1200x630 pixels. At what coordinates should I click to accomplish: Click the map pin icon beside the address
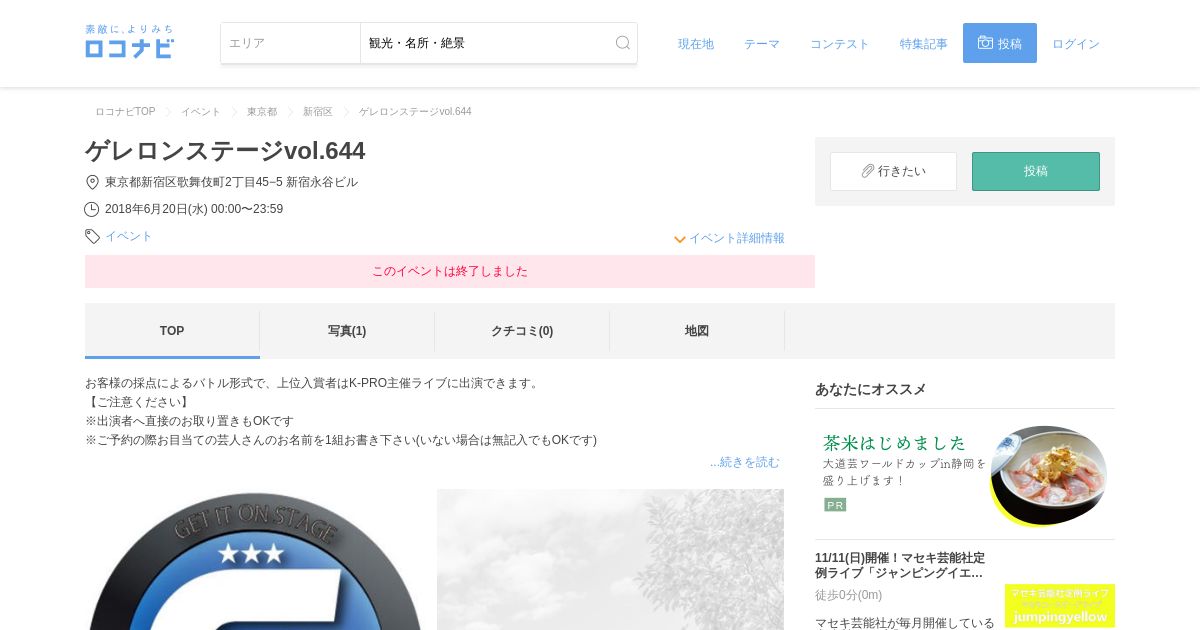point(92,182)
